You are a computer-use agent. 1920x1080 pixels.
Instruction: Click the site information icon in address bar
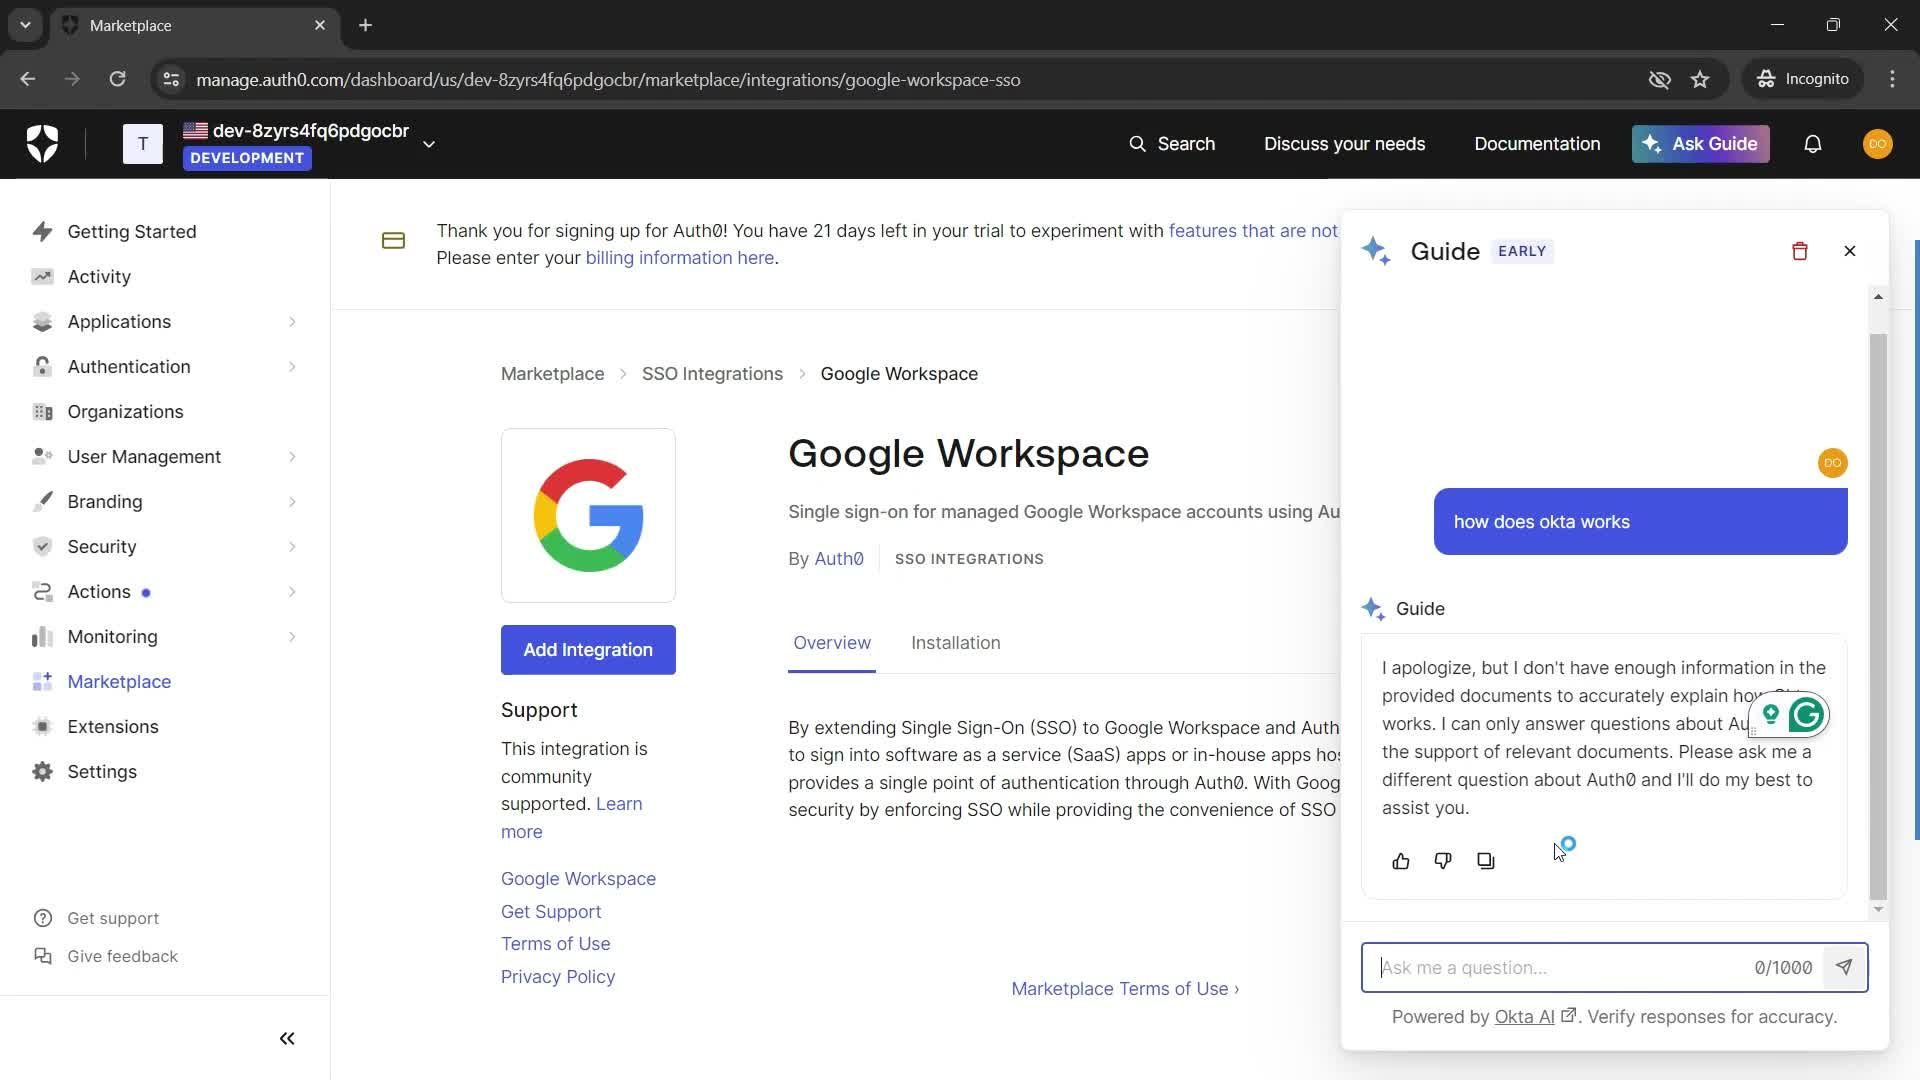click(171, 79)
